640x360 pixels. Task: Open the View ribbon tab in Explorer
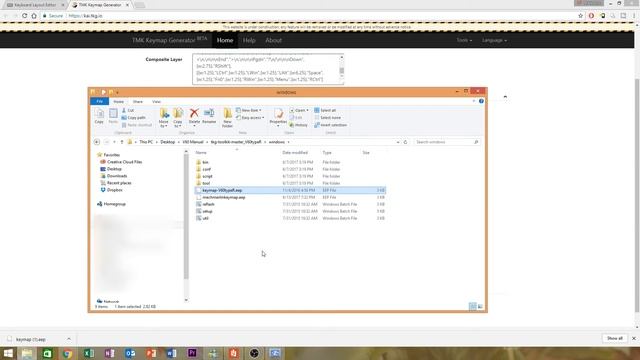point(156,102)
